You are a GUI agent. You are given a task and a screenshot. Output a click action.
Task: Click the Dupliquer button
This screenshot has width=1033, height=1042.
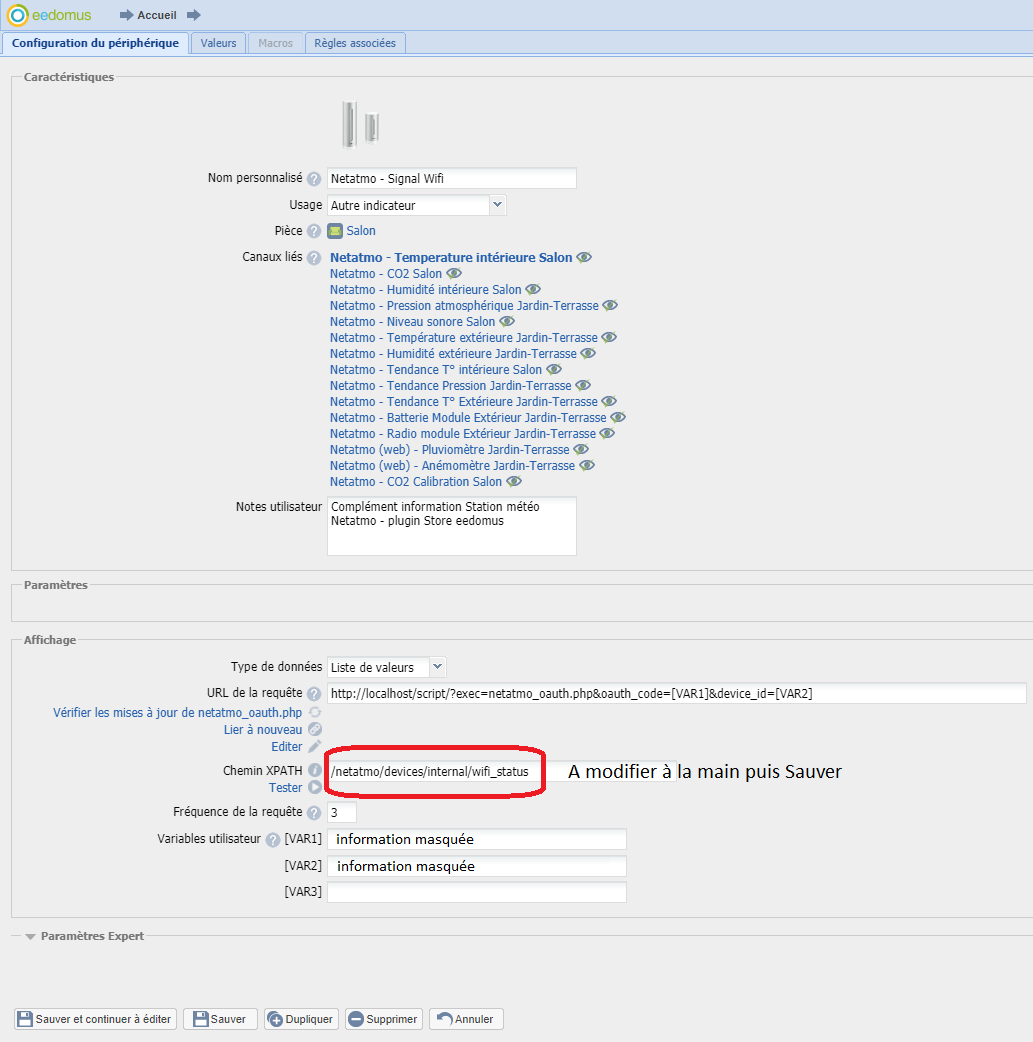[300, 1019]
